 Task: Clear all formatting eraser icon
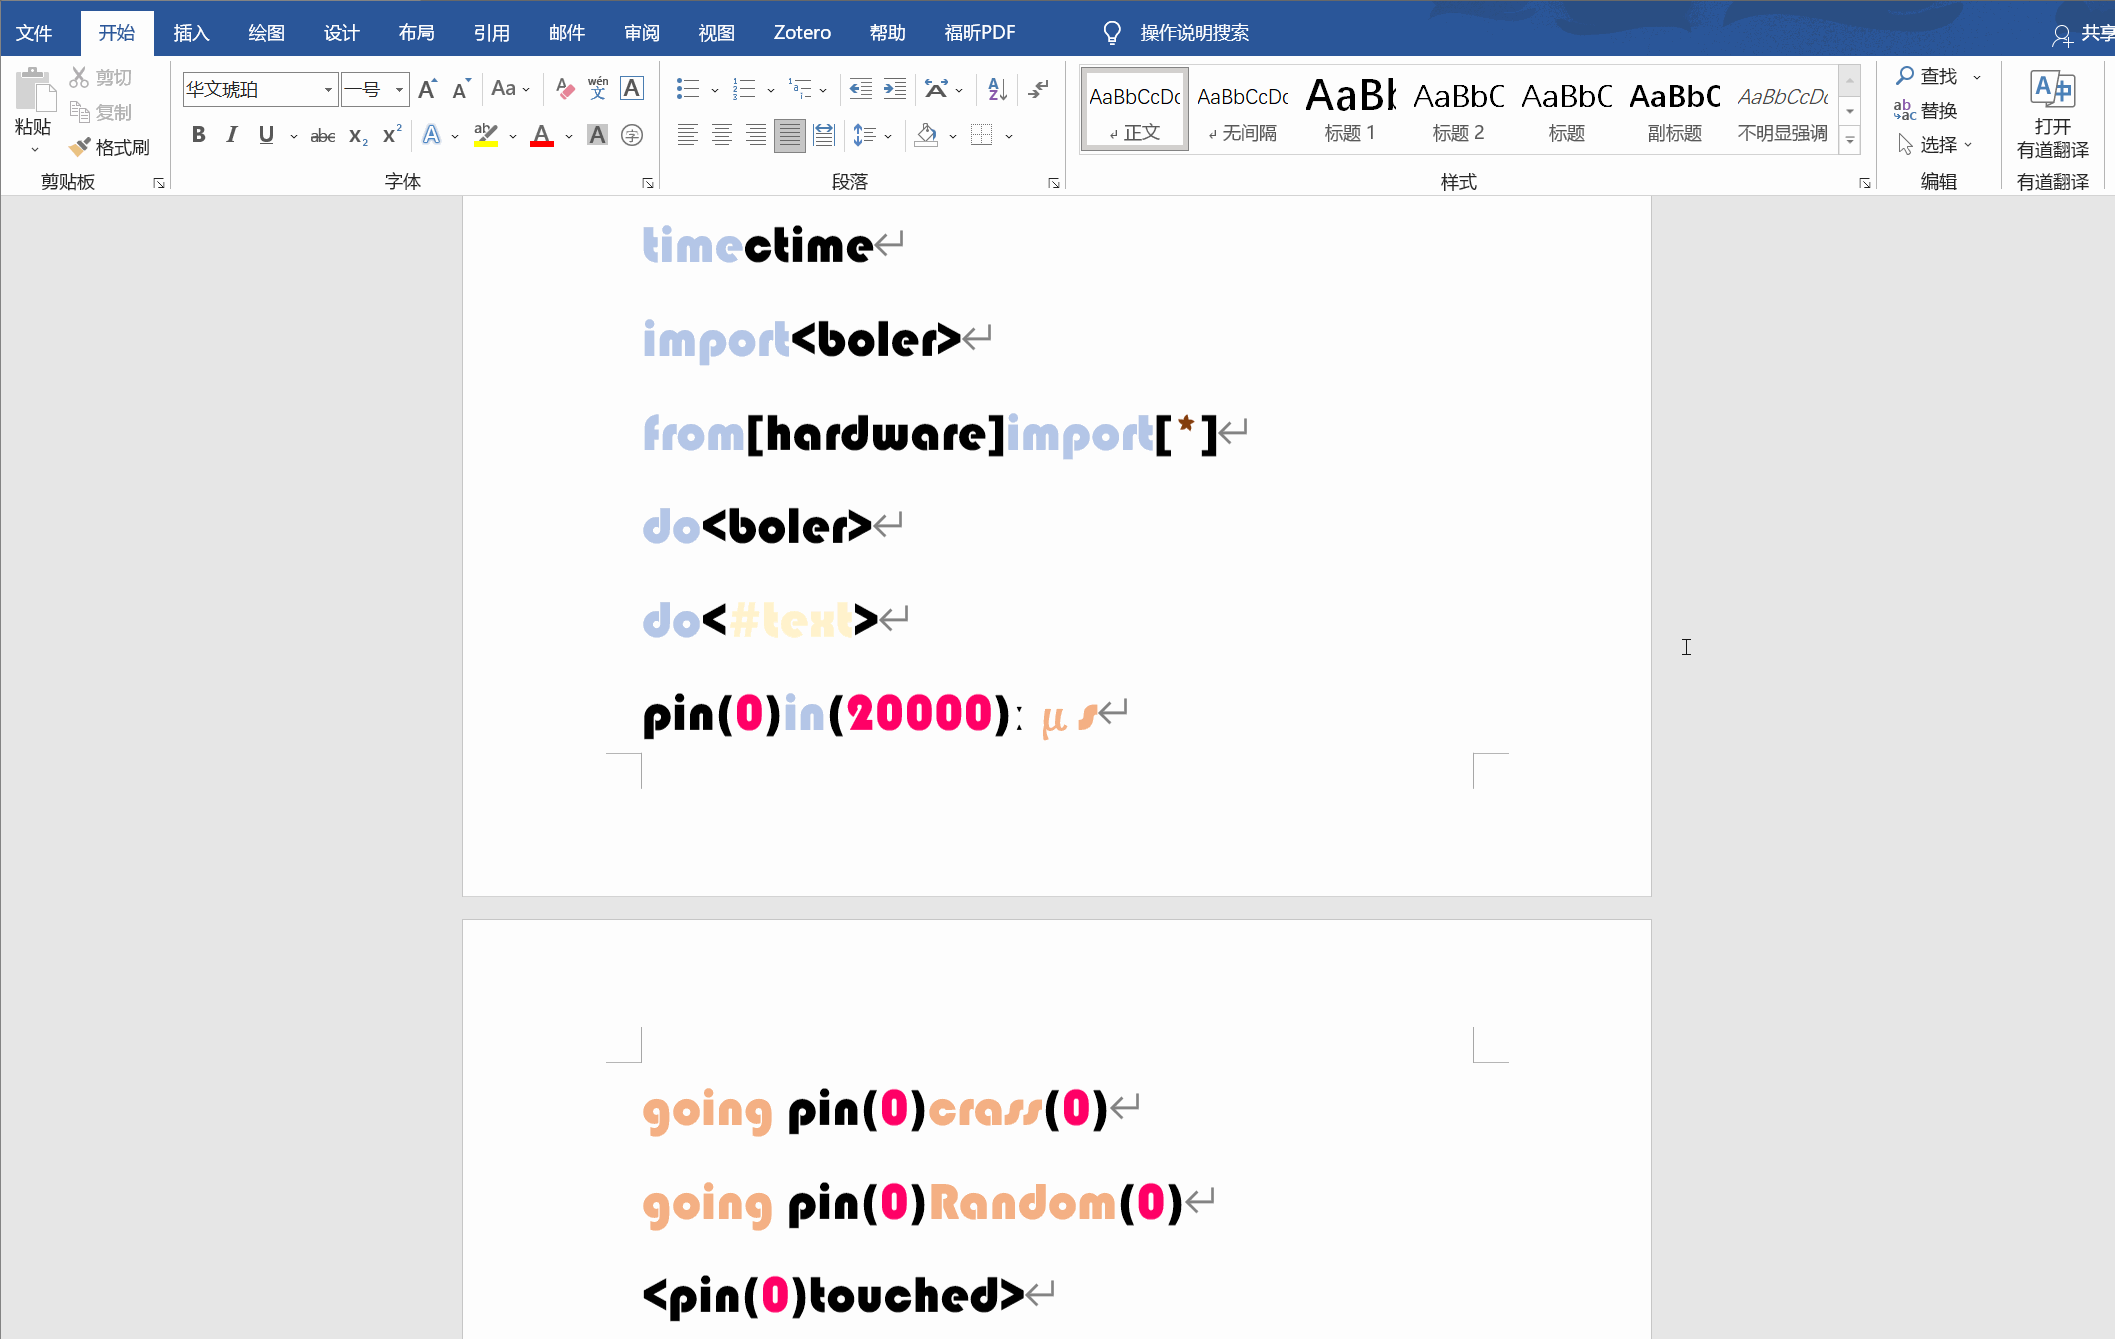pyautogui.click(x=565, y=89)
